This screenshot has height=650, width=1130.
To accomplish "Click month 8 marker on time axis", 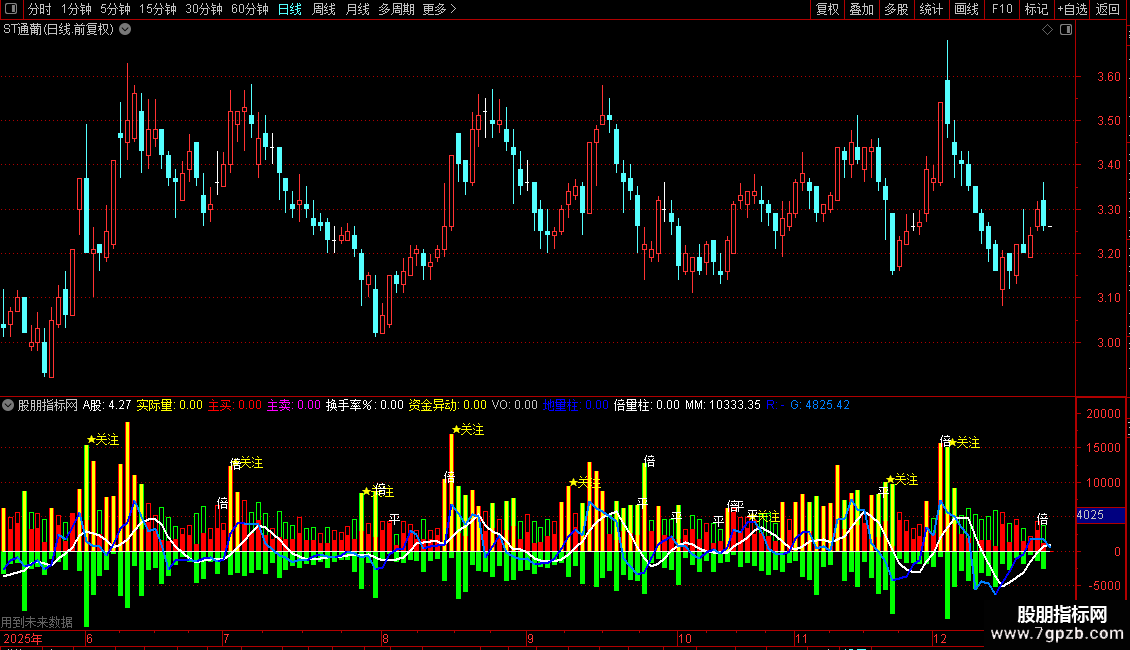I will click(x=386, y=638).
